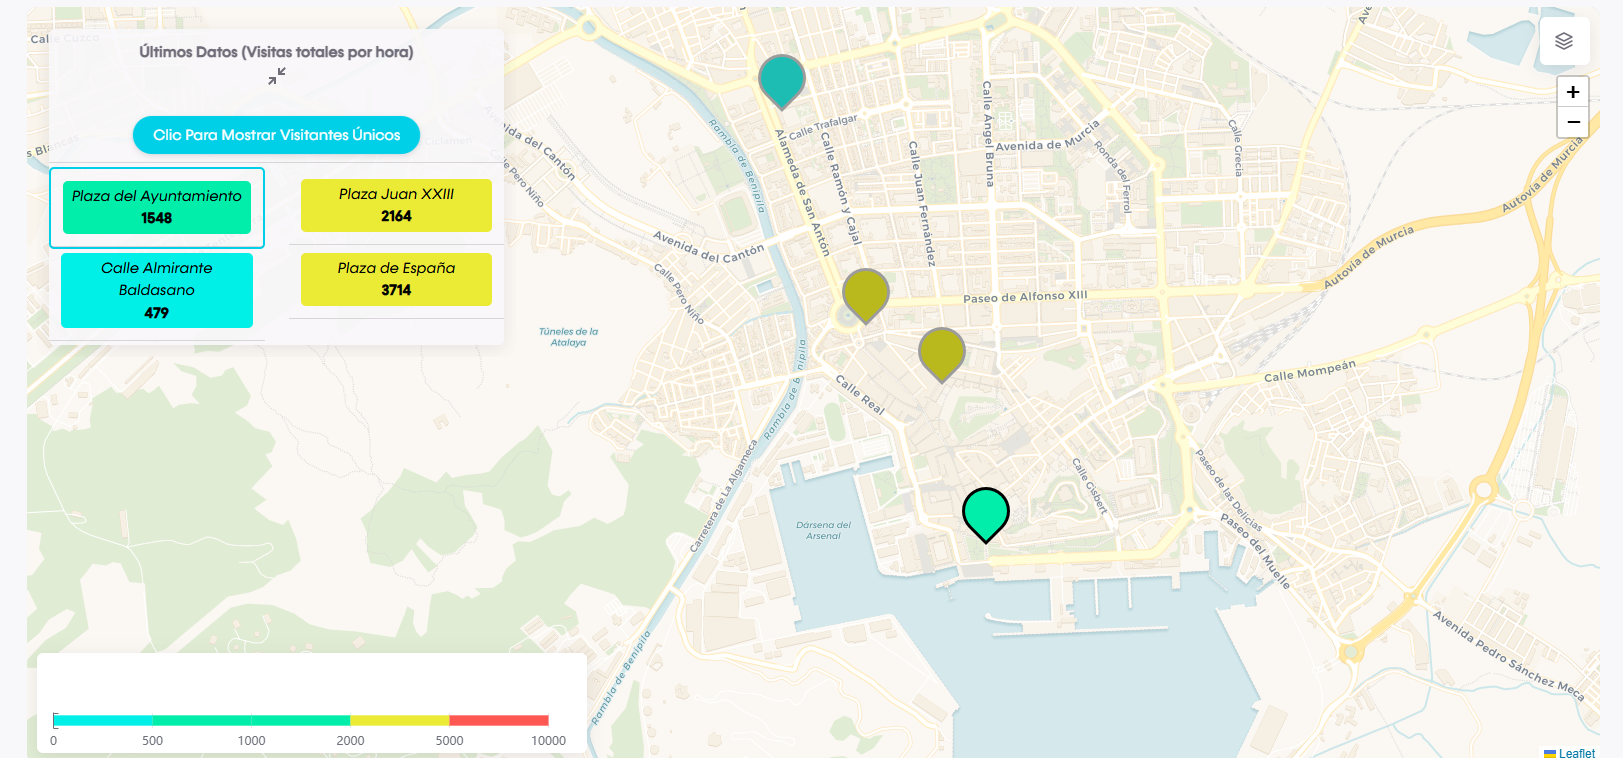Select the Plaza del Ayuntamiento 1548 card
This screenshot has width=1623, height=758.
click(x=157, y=207)
